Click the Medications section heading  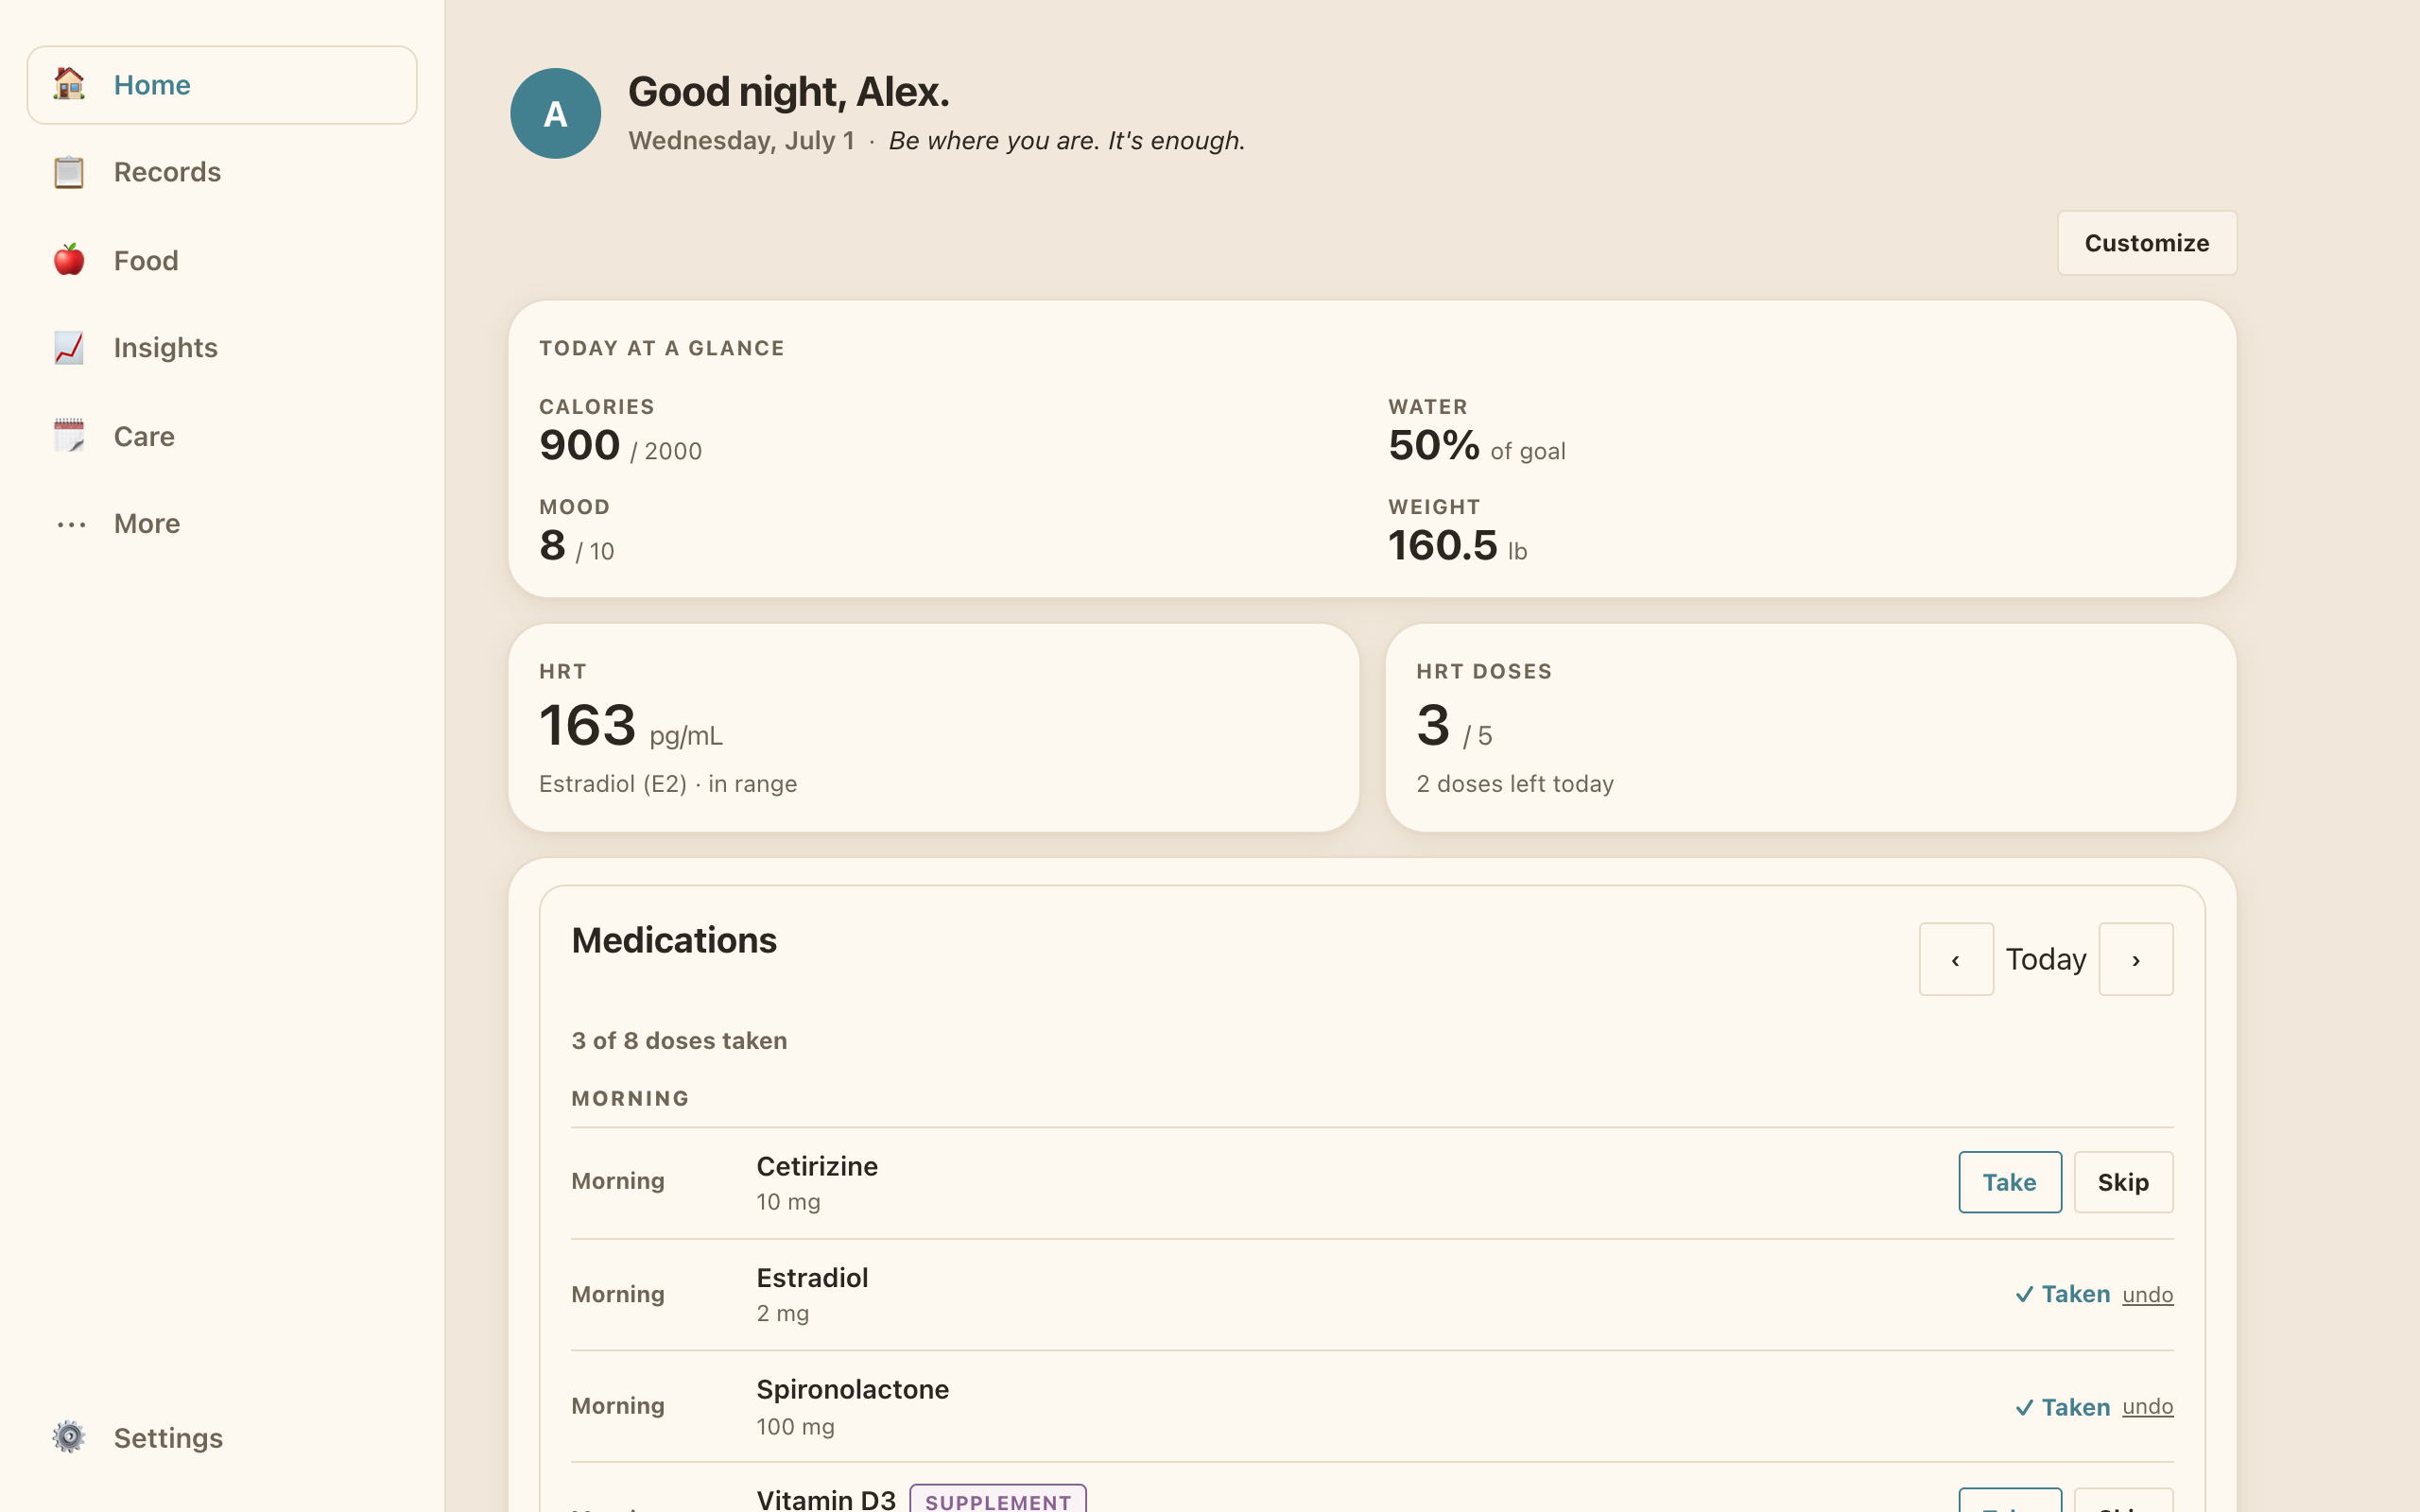click(x=674, y=940)
